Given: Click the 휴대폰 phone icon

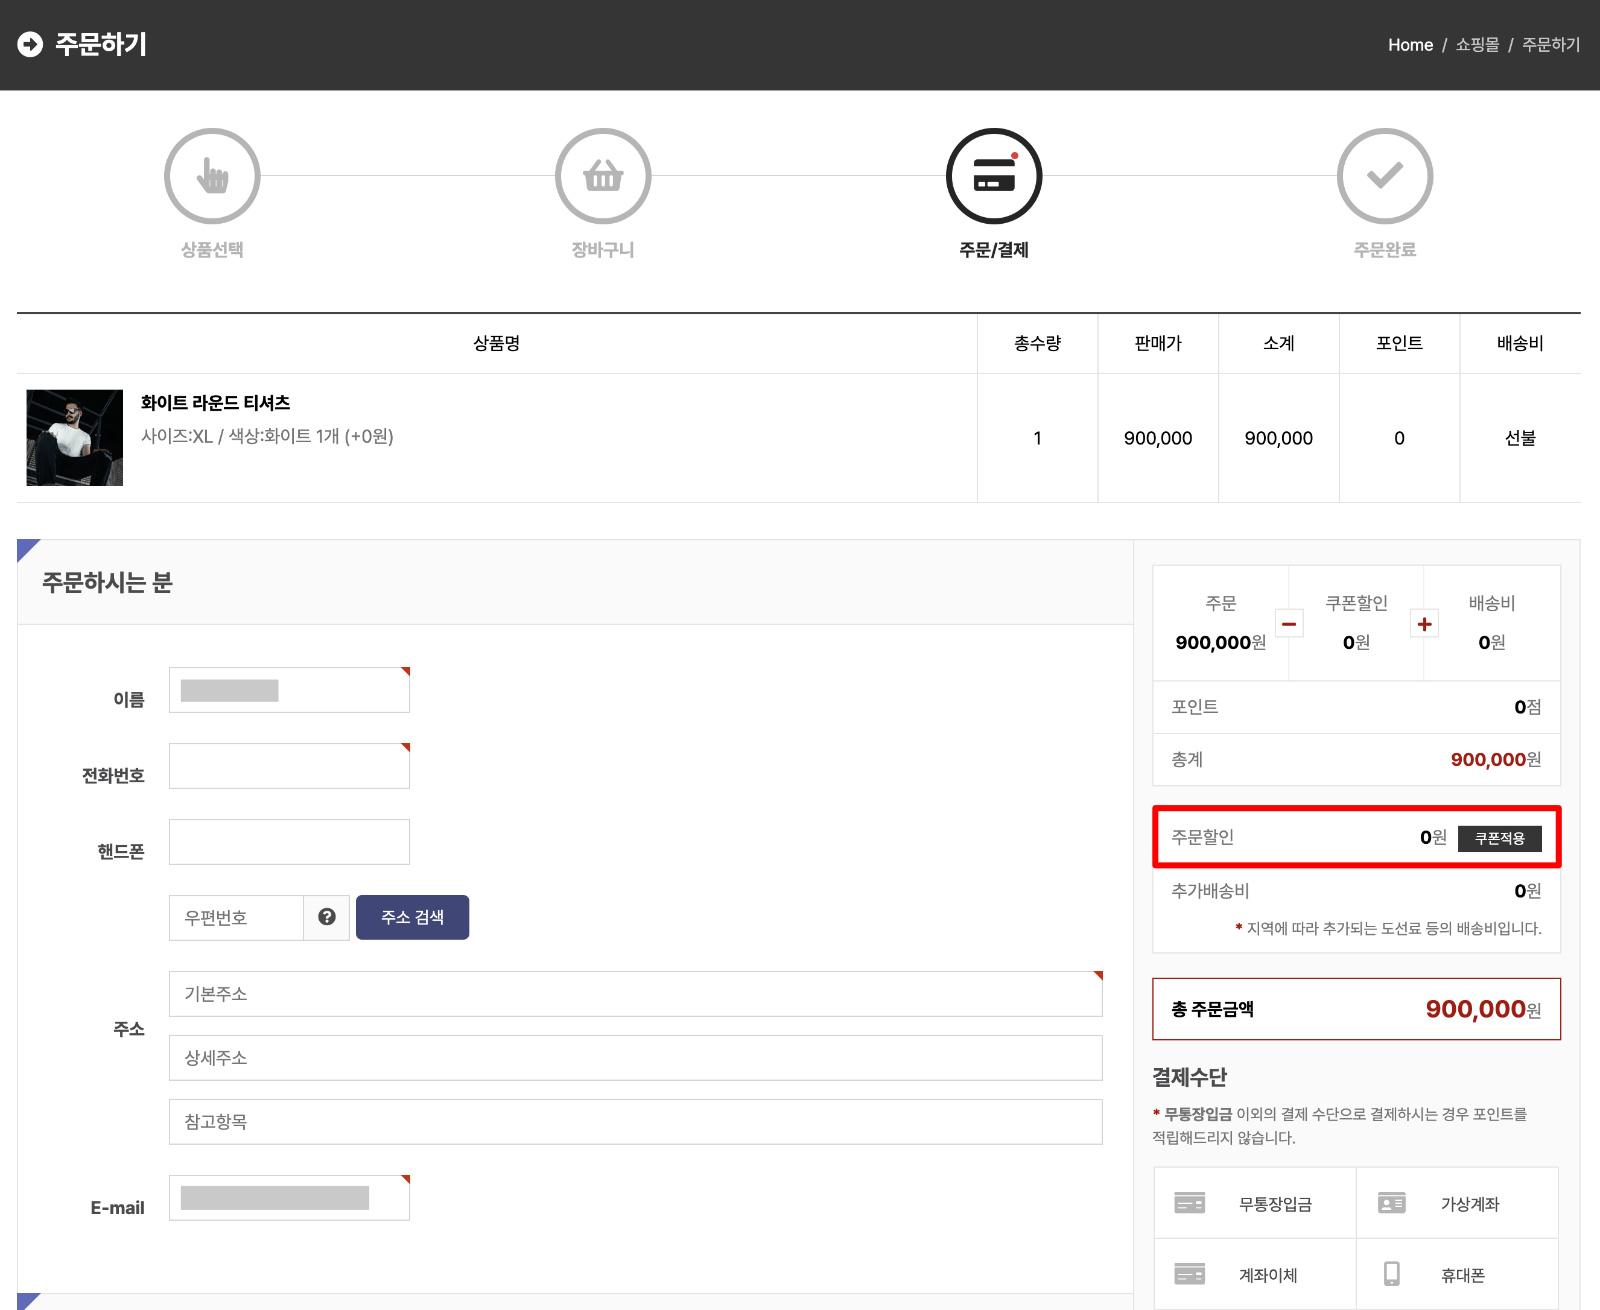Looking at the screenshot, I should click(1392, 1273).
